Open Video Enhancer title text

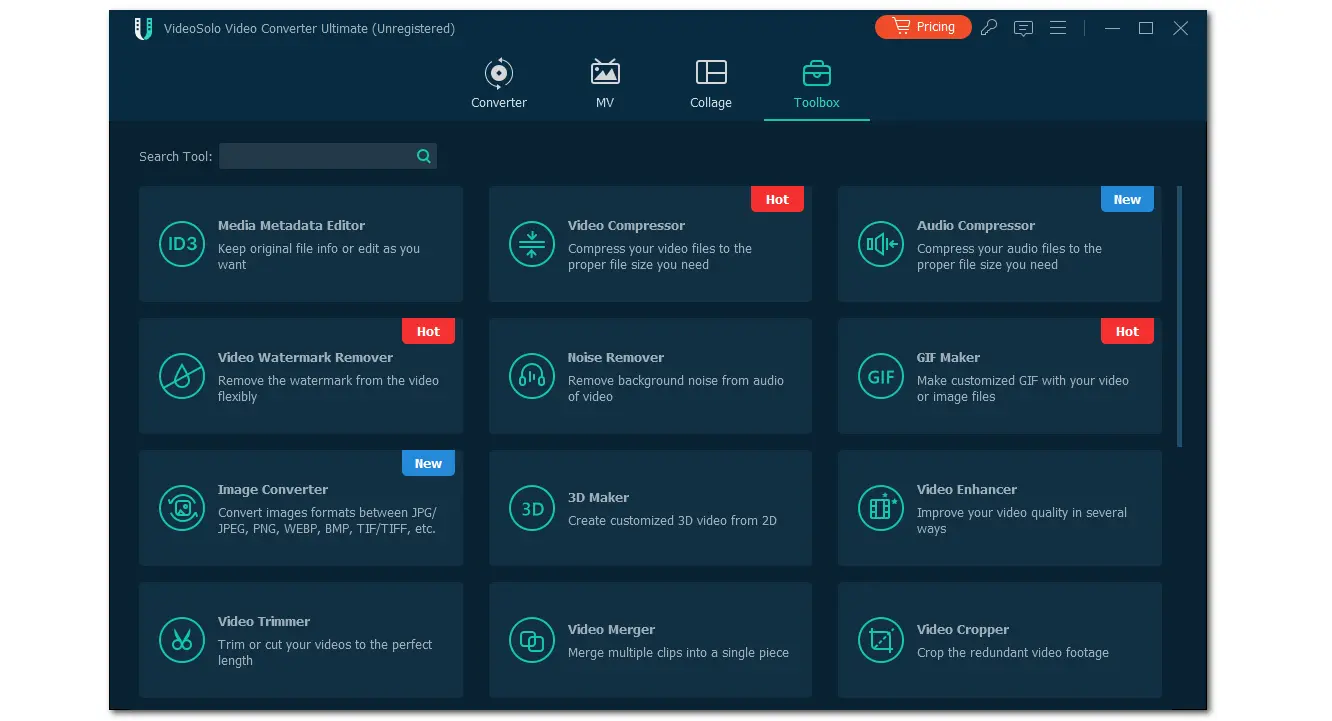point(967,490)
